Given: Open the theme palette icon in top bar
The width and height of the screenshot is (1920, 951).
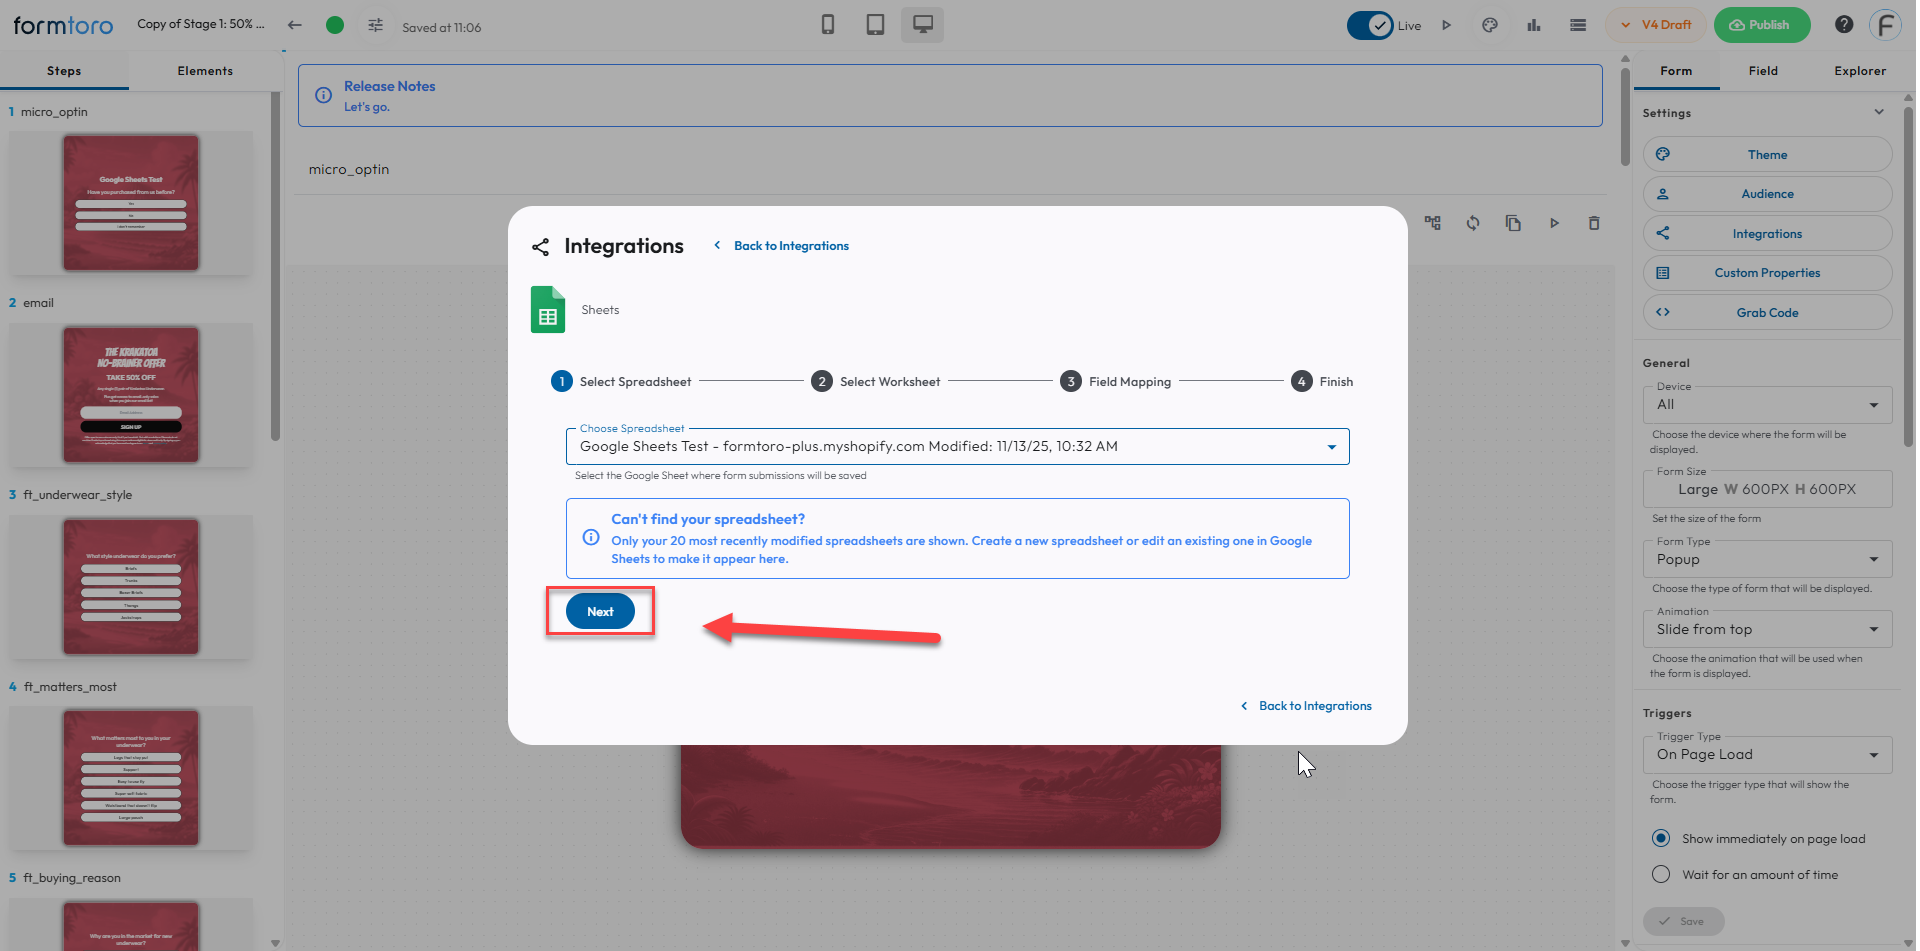Looking at the screenshot, I should 1490,25.
